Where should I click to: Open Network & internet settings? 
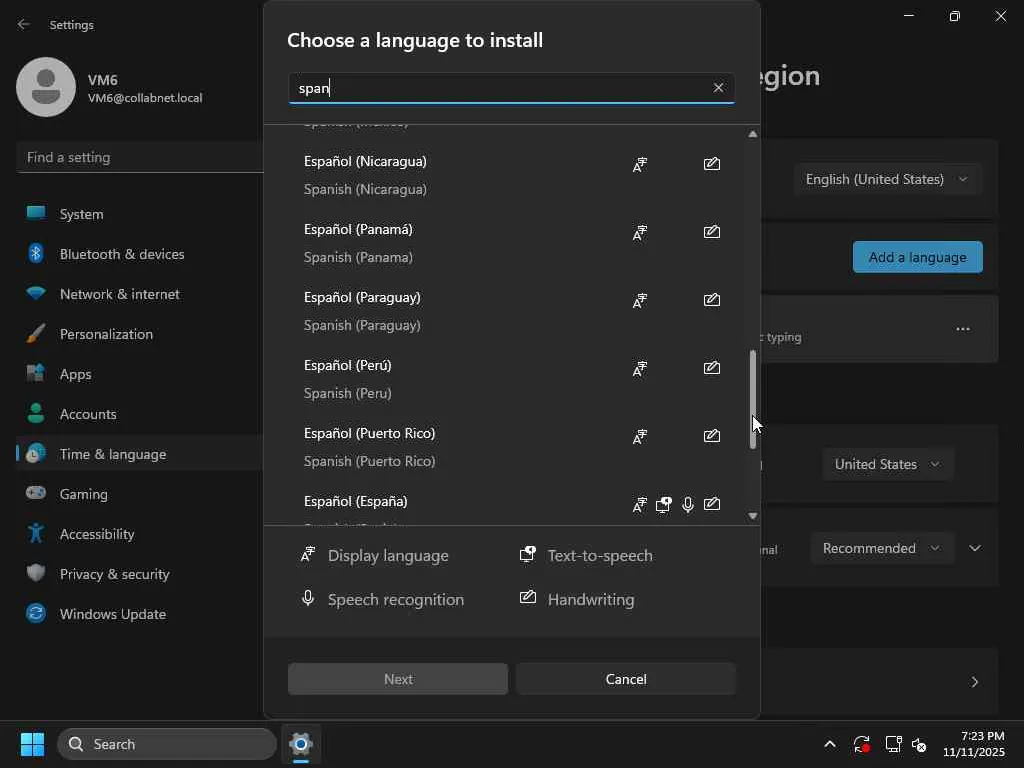tap(140, 294)
